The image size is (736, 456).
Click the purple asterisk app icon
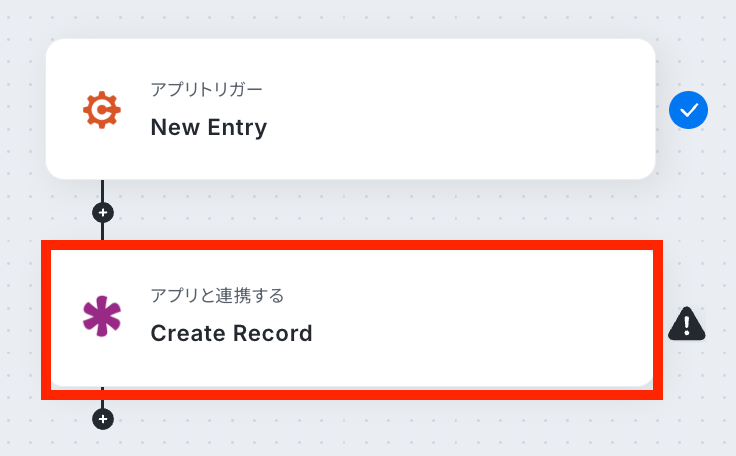pyautogui.click(x=101, y=316)
